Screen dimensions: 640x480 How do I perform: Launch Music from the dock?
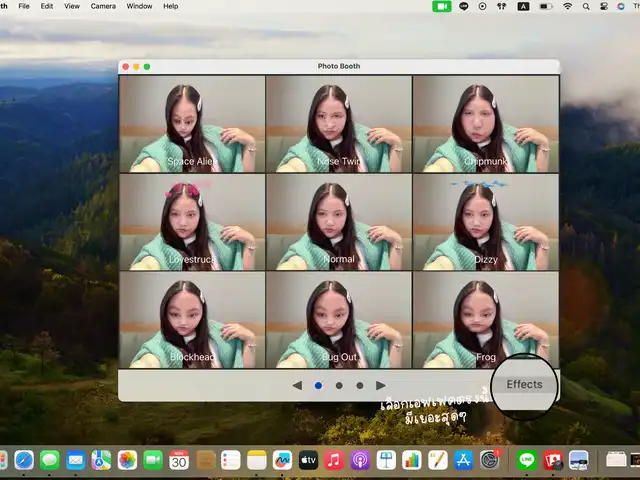click(x=334, y=460)
